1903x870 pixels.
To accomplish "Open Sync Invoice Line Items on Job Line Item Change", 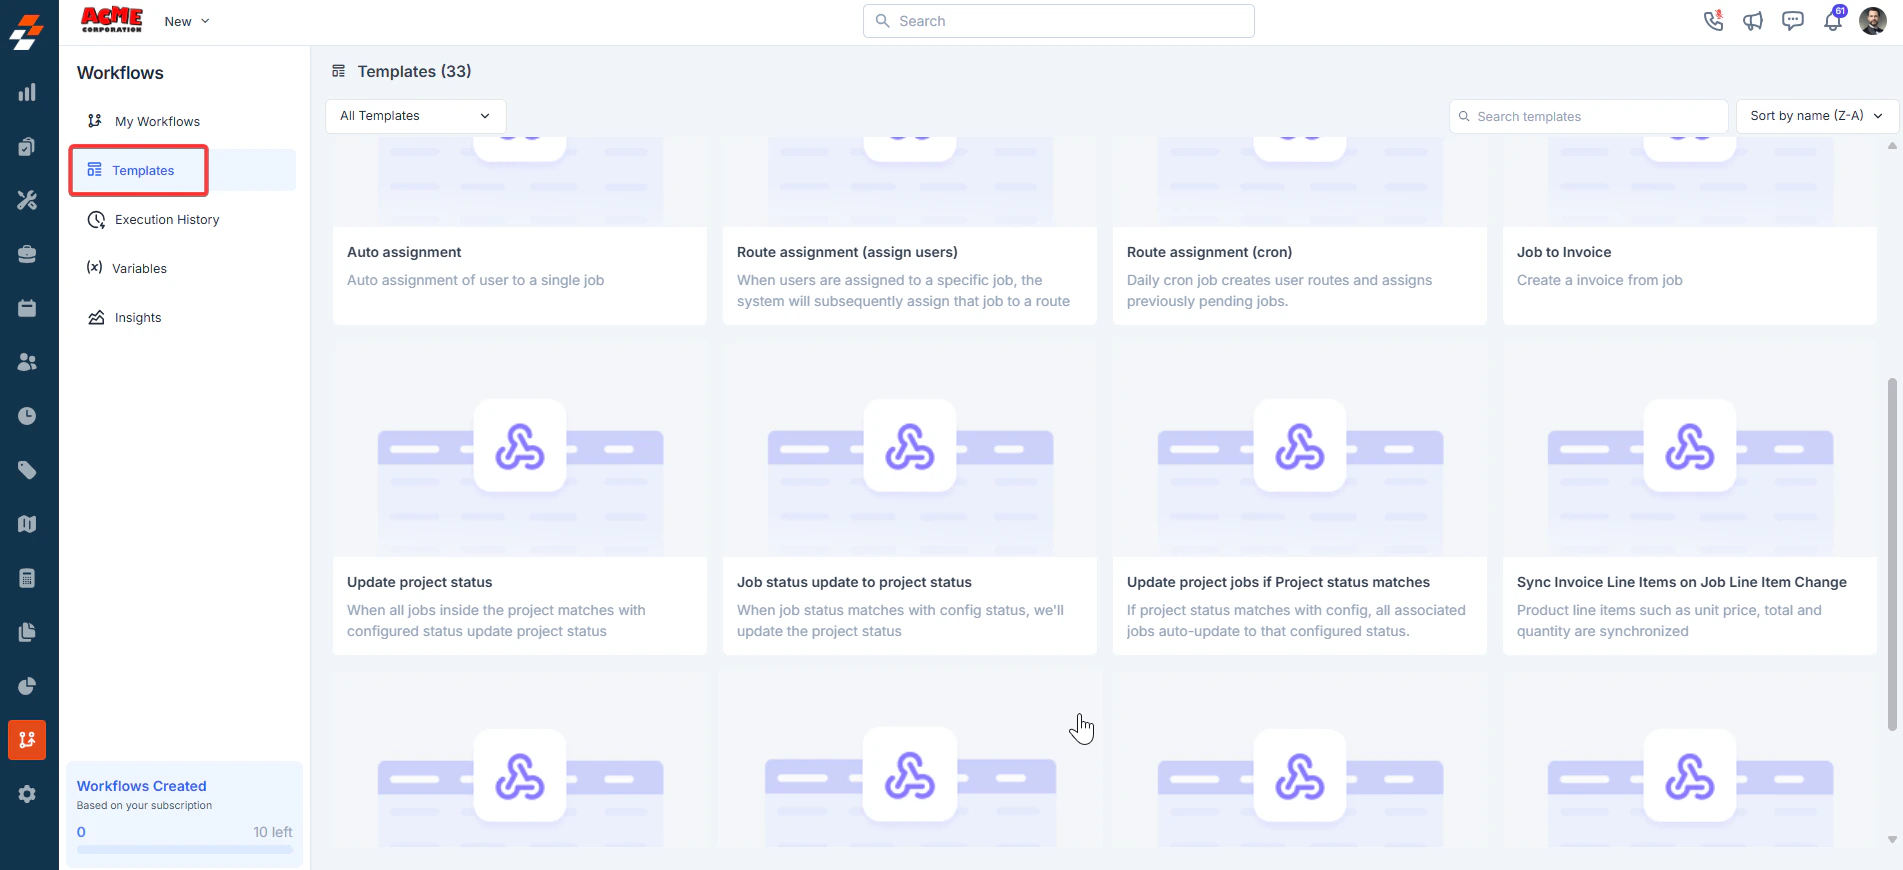I will click(1682, 582).
